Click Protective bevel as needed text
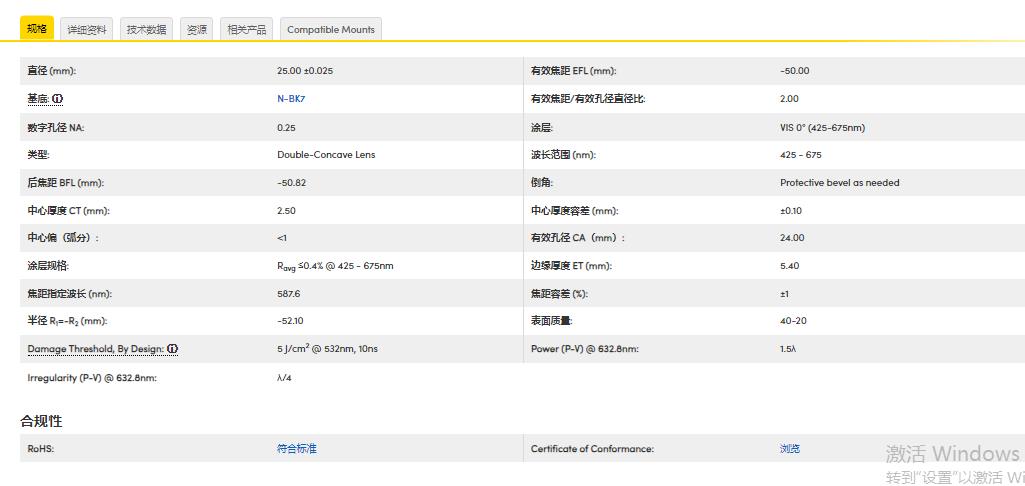Image resolution: width=1025 pixels, height=486 pixels. pos(839,182)
